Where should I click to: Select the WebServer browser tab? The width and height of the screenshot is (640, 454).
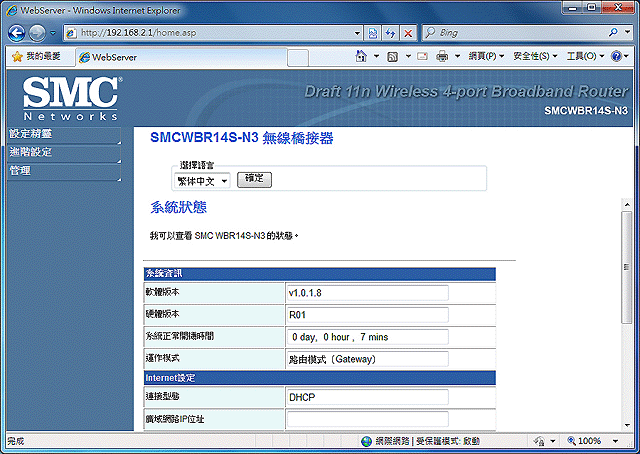coord(182,58)
